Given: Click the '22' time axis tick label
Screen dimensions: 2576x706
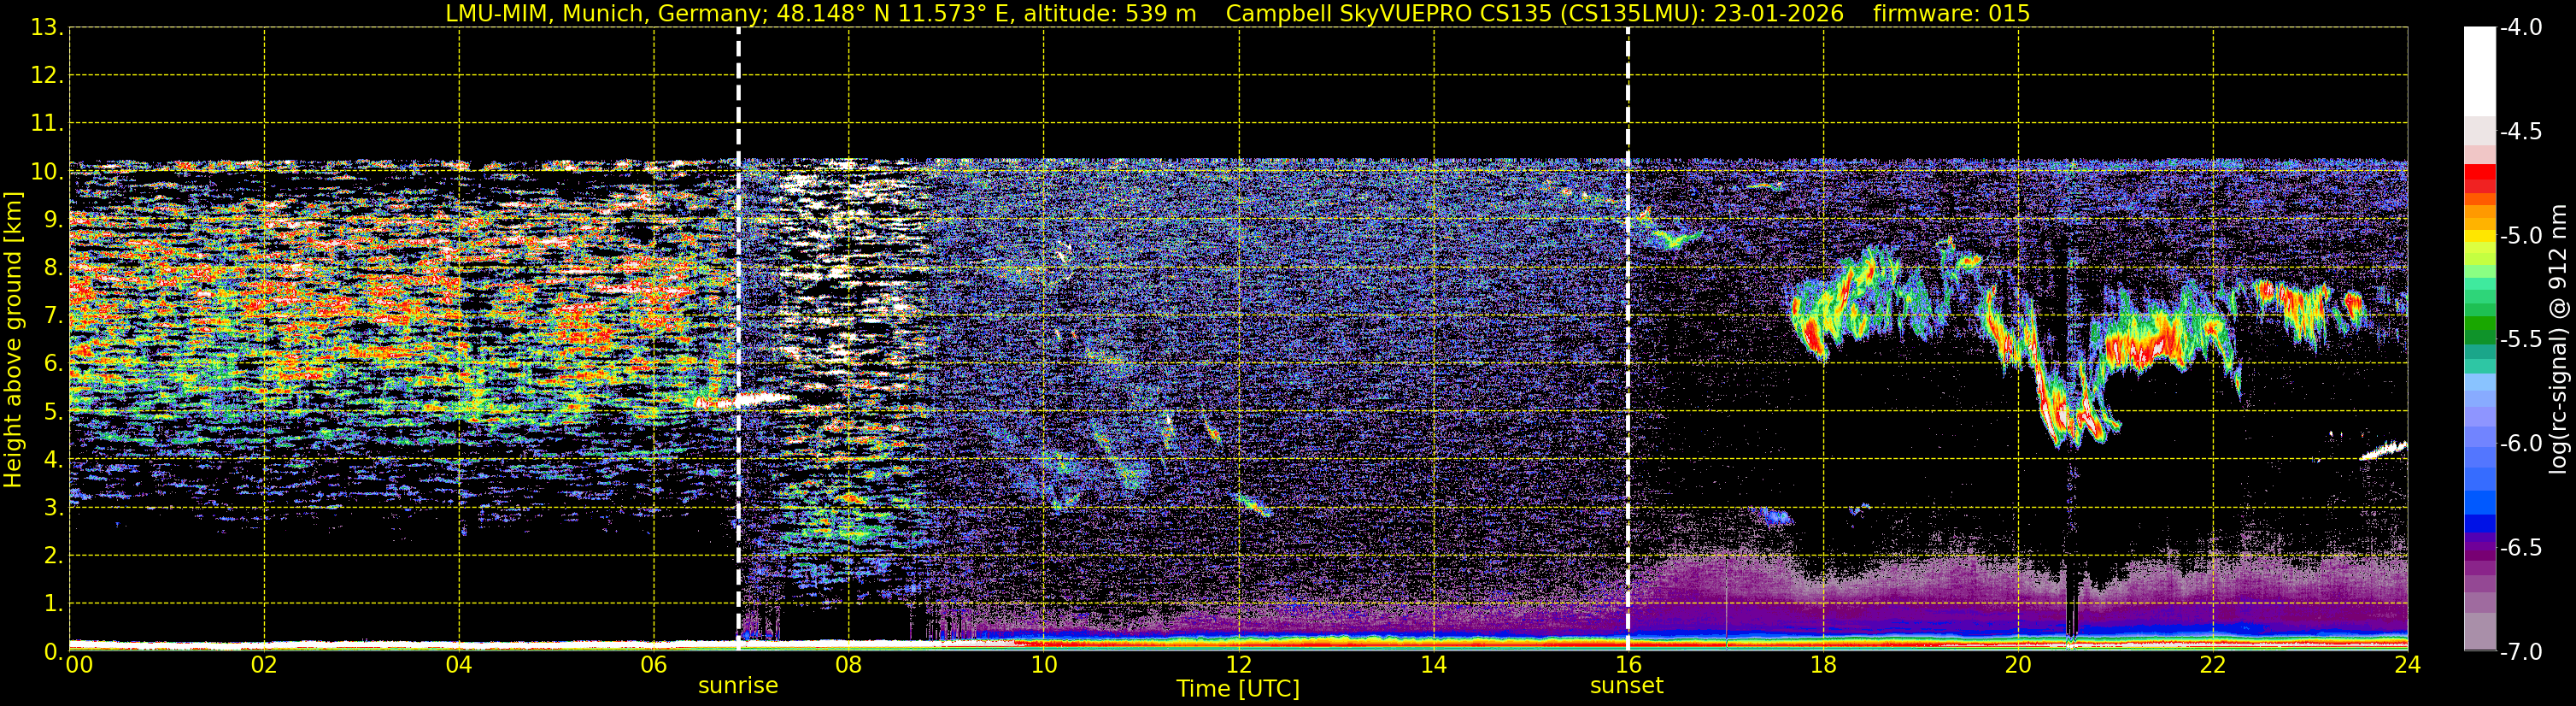Looking at the screenshot, I should point(2213,665).
